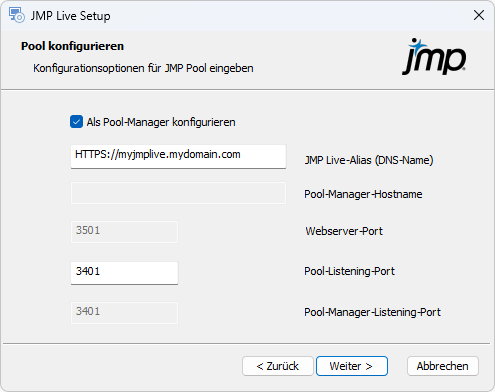Viewport: 495px width, 392px height.
Task: Click the Pool-Listening-Port field showing 3401
Action: (x=124, y=273)
